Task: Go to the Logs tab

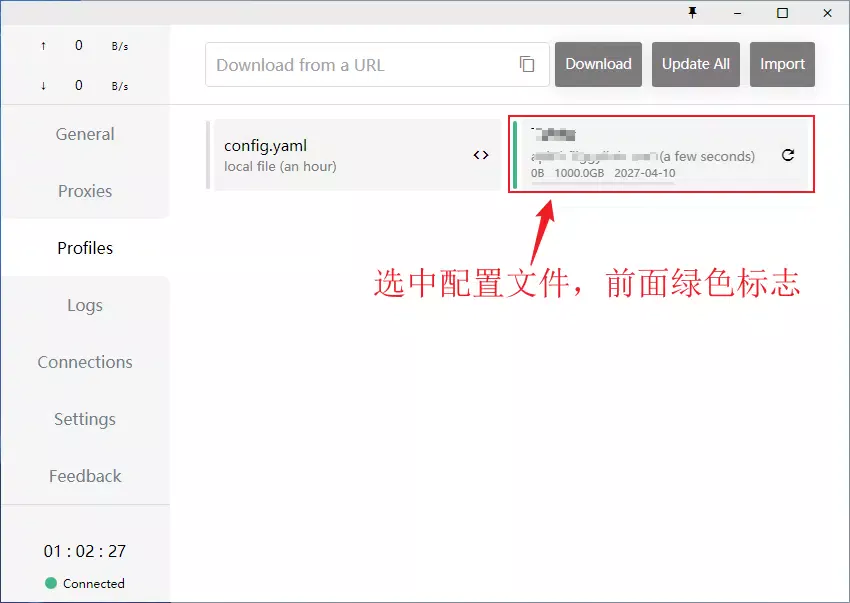Action: tap(85, 305)
